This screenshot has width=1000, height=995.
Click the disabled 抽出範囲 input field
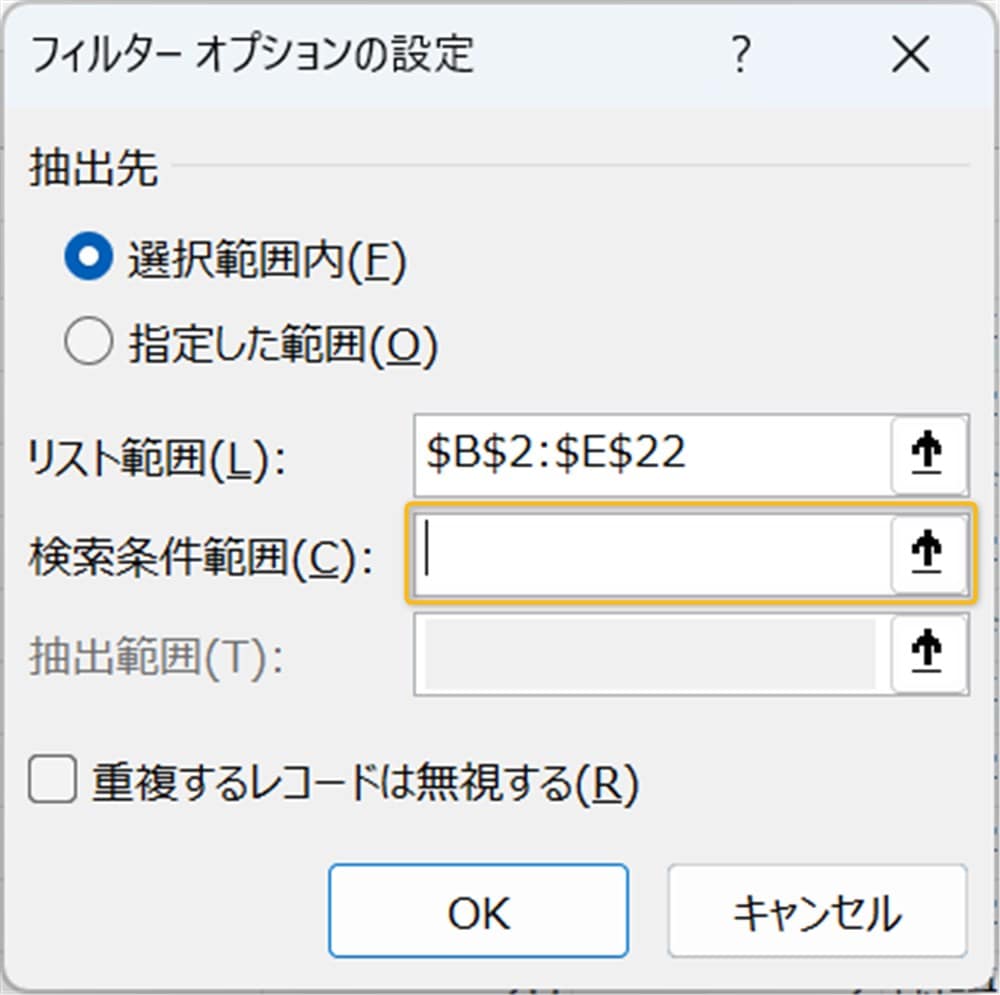(650, 655)
